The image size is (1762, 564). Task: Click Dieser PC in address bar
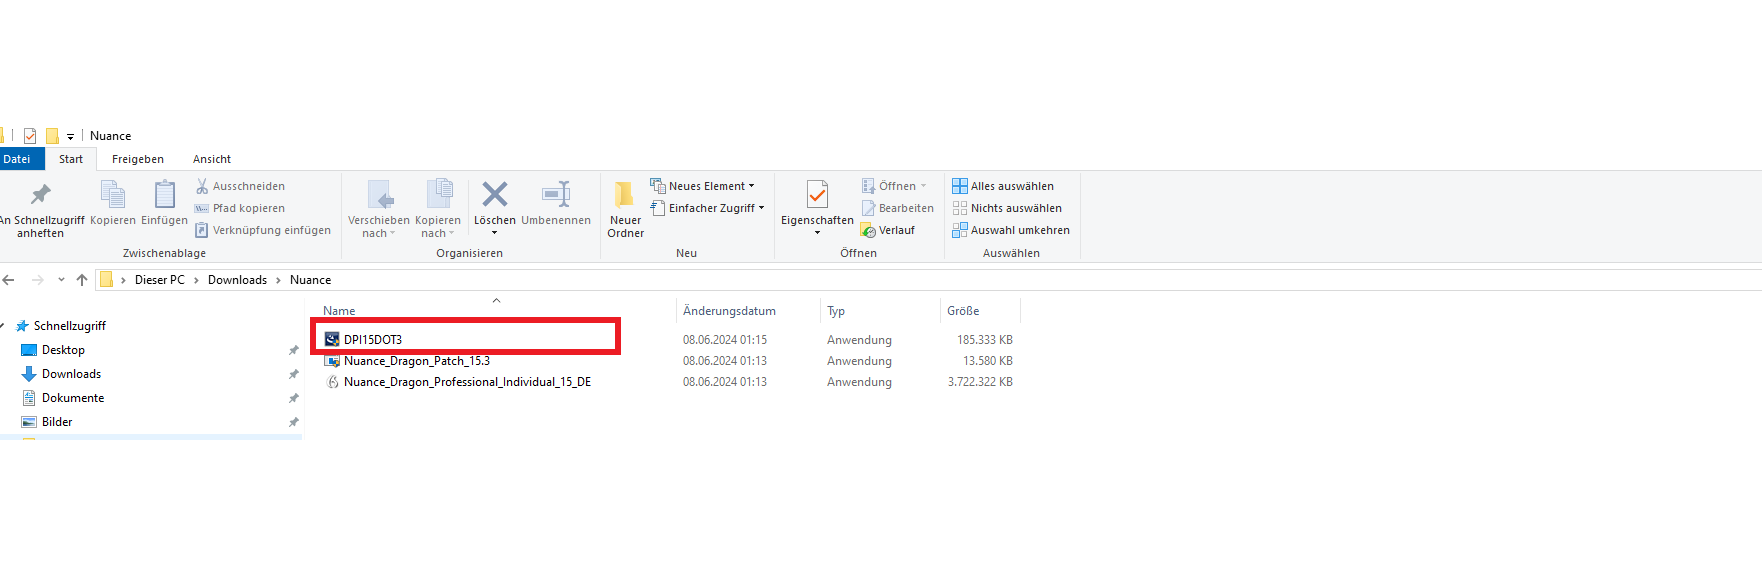[x=160, y=280]
